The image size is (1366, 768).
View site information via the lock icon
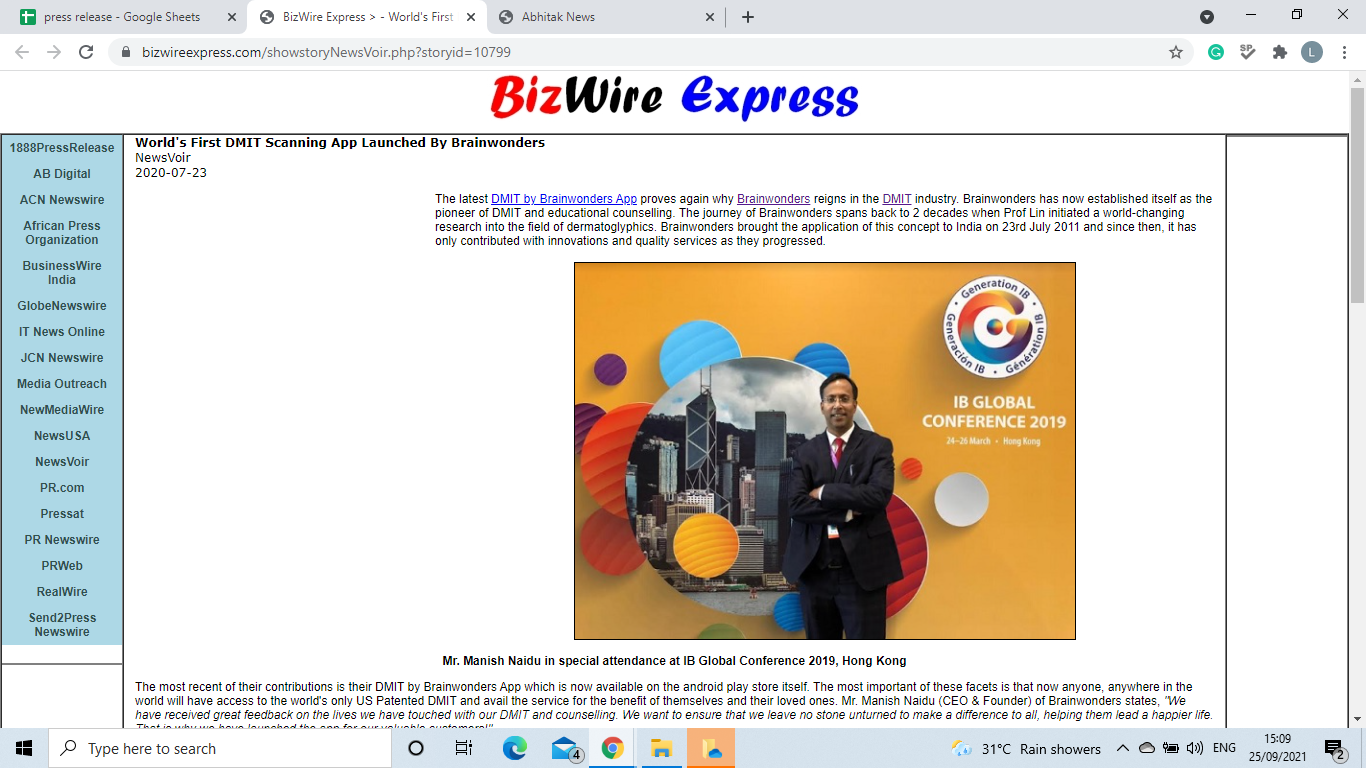125,52
